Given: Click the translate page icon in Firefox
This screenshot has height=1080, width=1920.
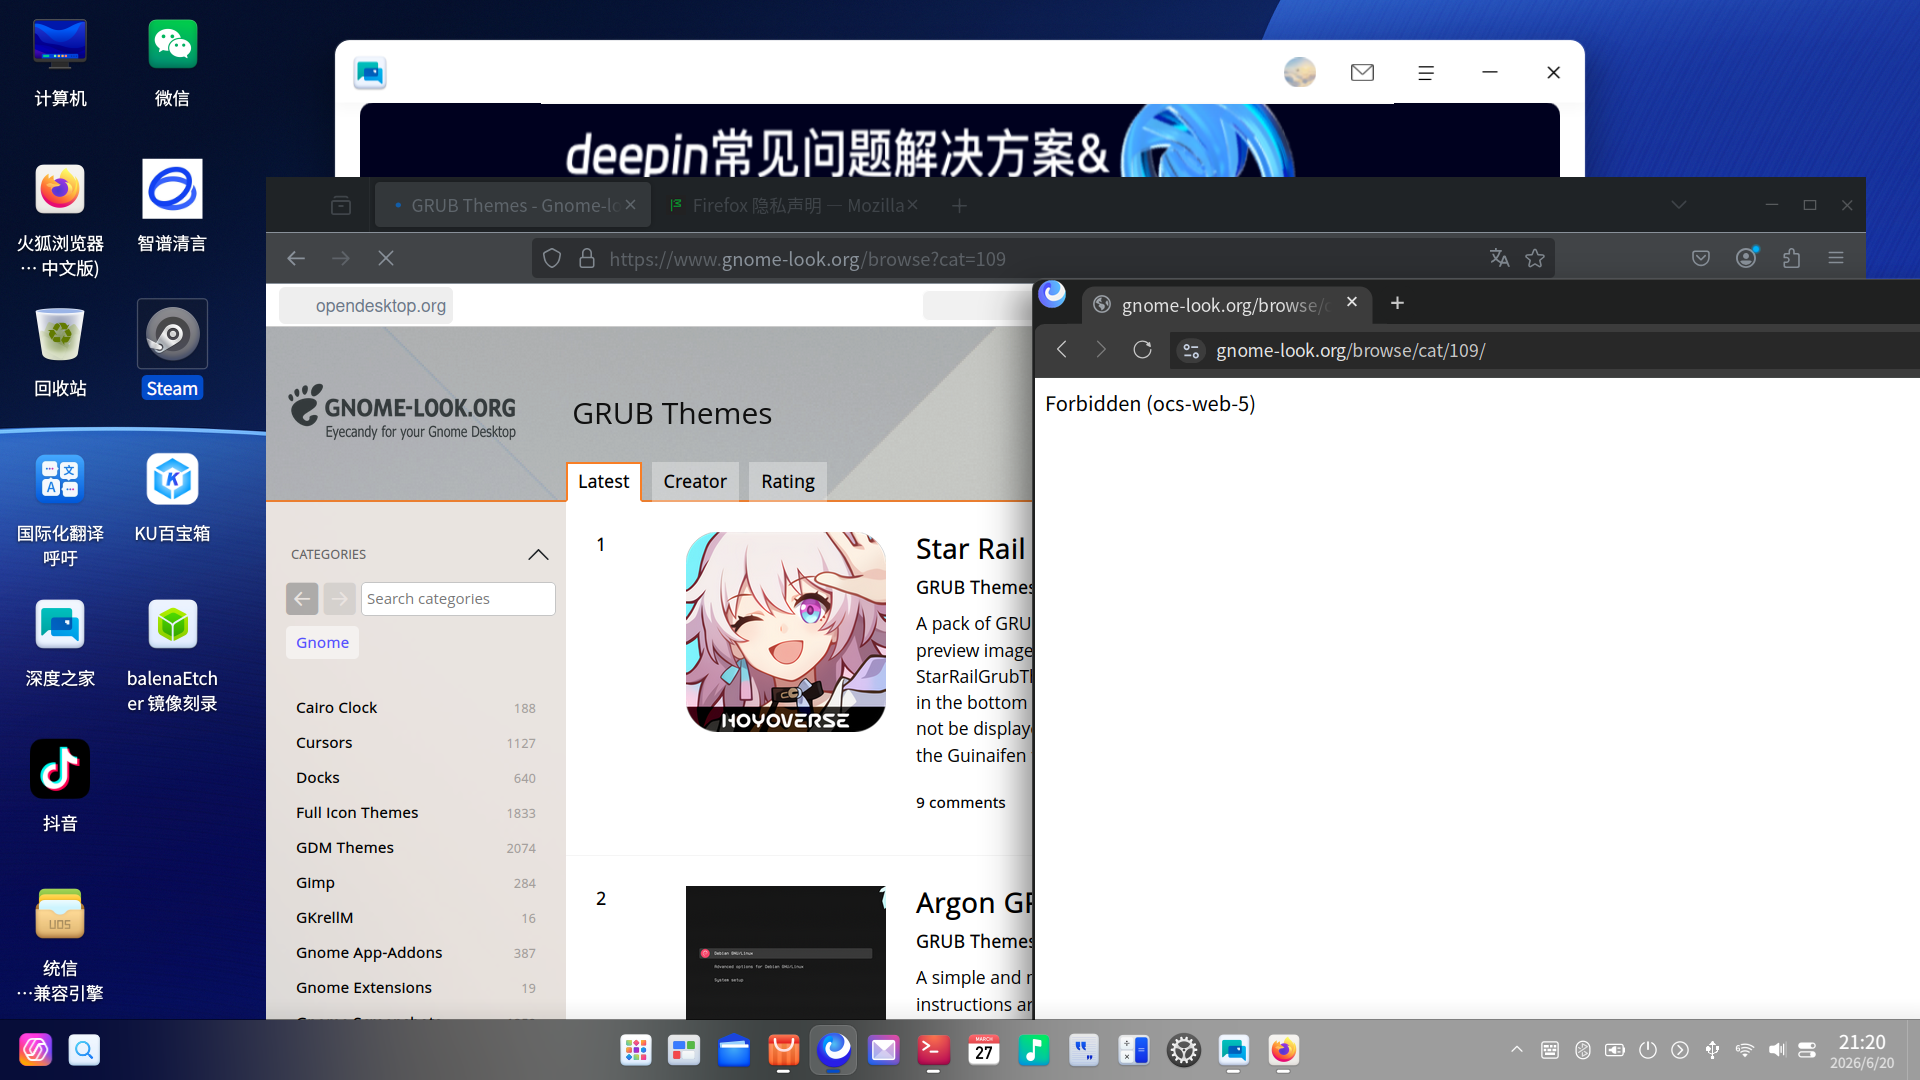Looking at the screenshot, I should tap(1499, 259).
